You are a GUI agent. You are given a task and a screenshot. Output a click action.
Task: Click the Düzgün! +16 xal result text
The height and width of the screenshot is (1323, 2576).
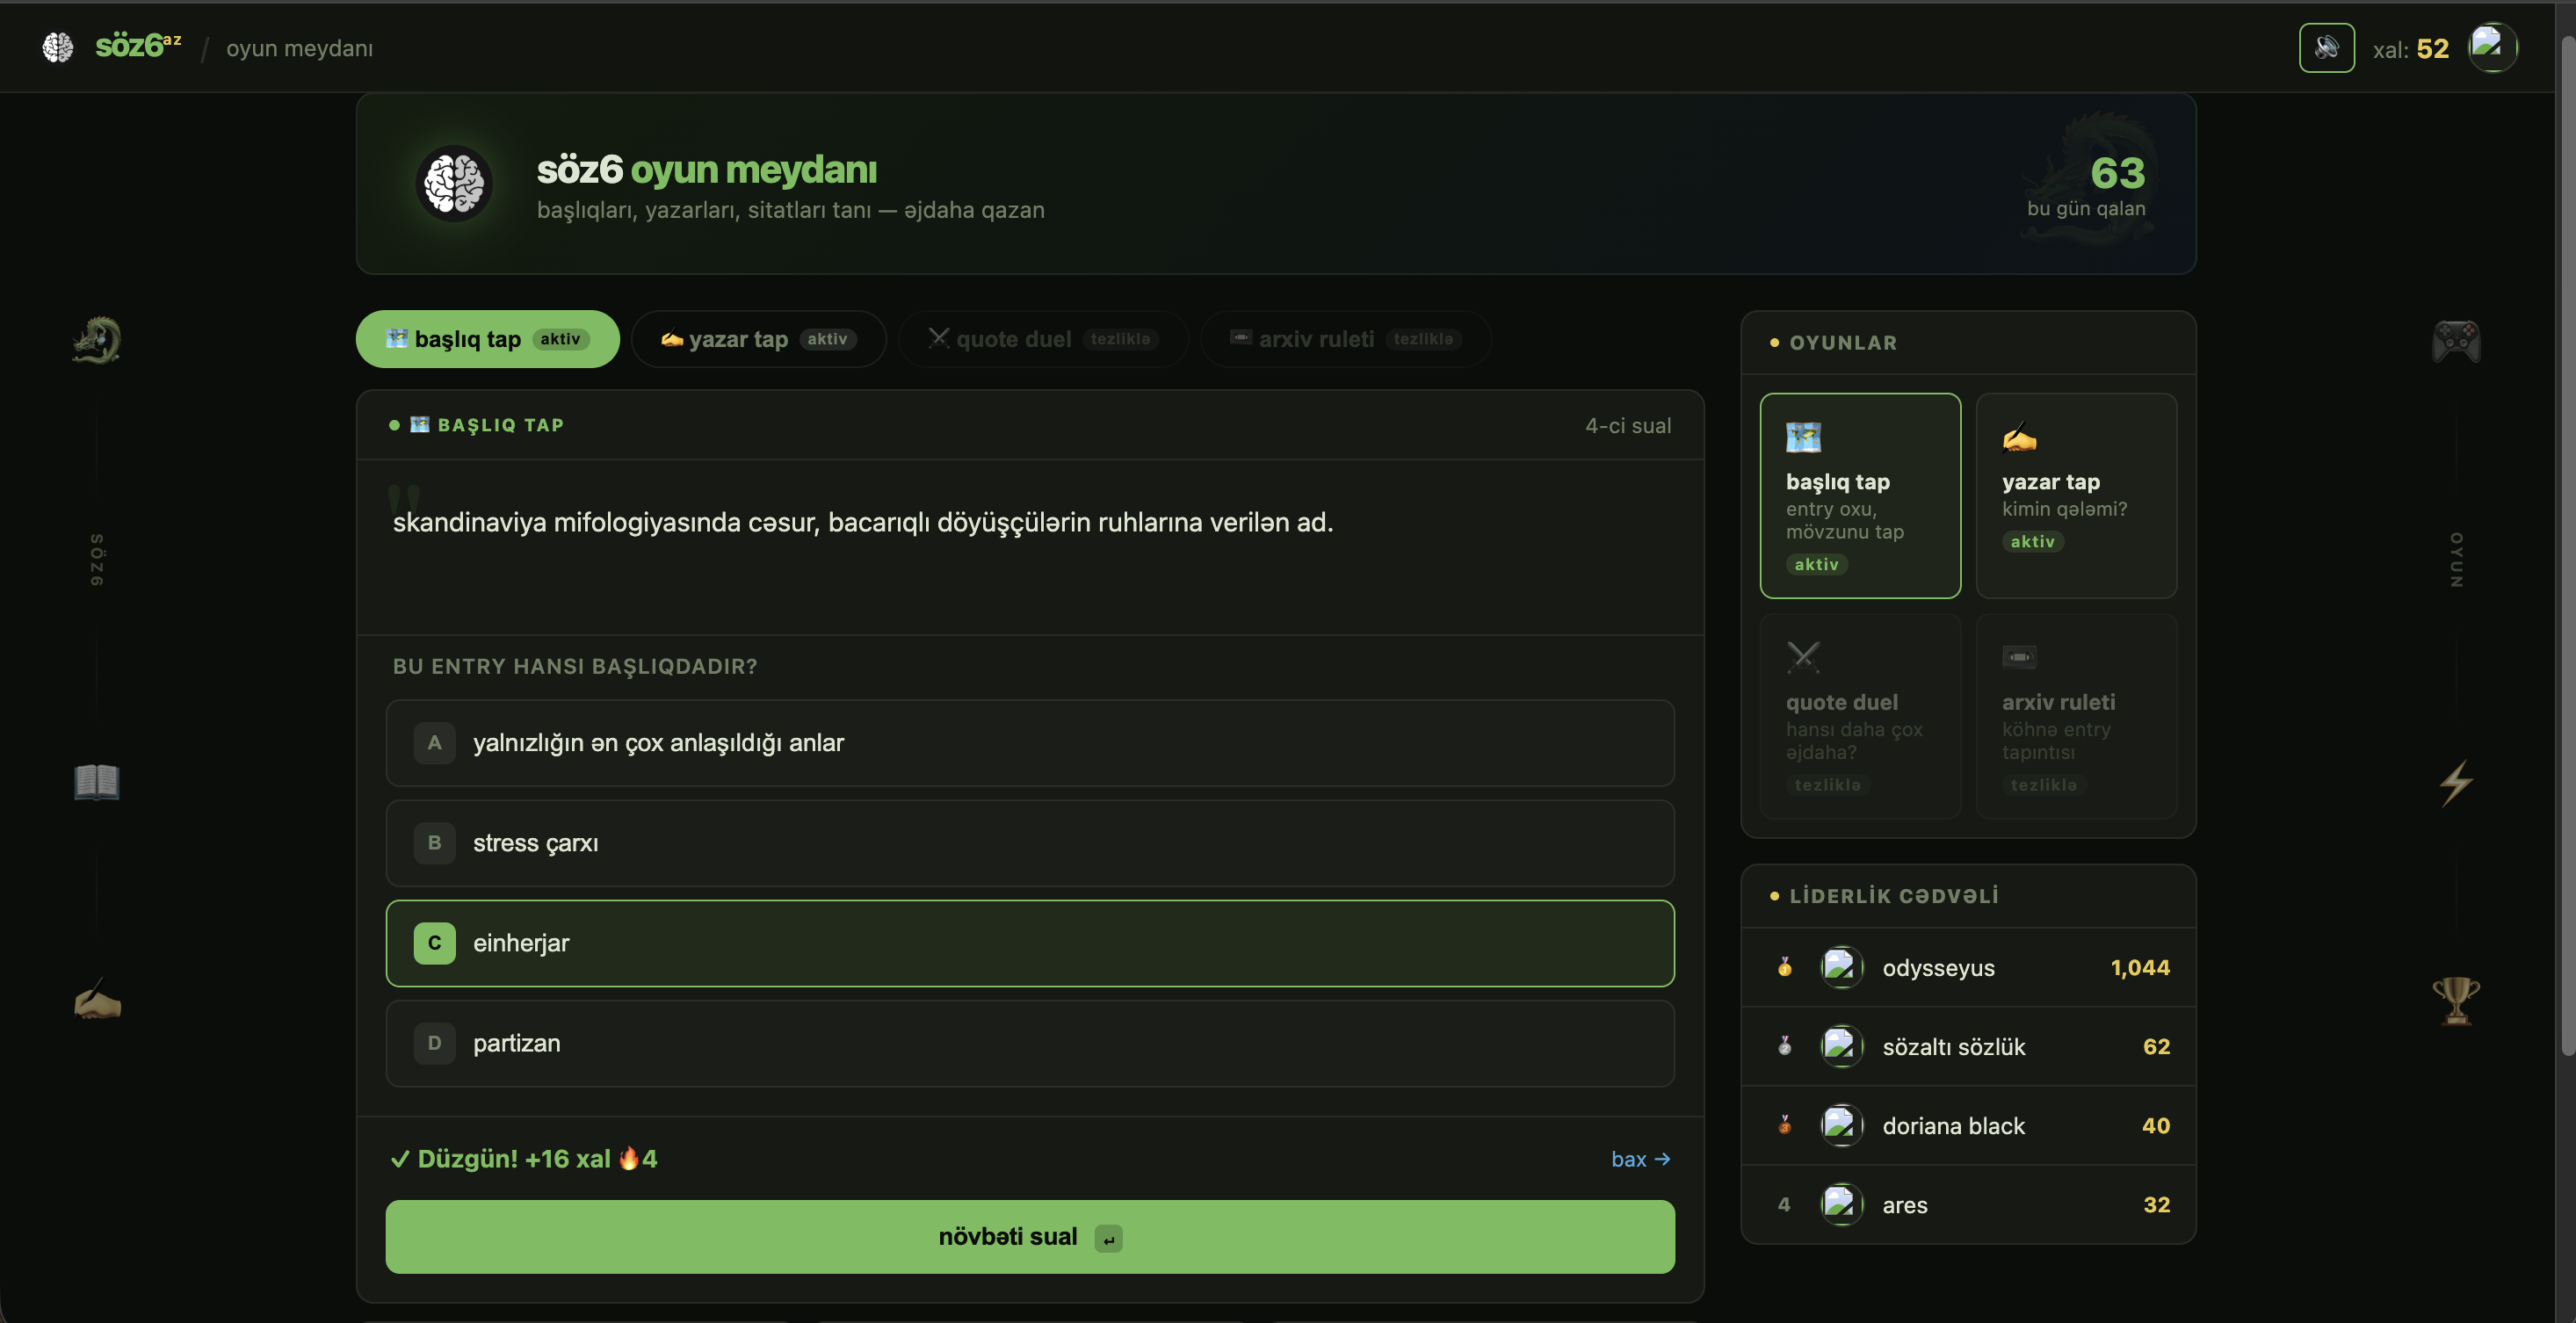pyautogui.click(x=523, y=1159)
